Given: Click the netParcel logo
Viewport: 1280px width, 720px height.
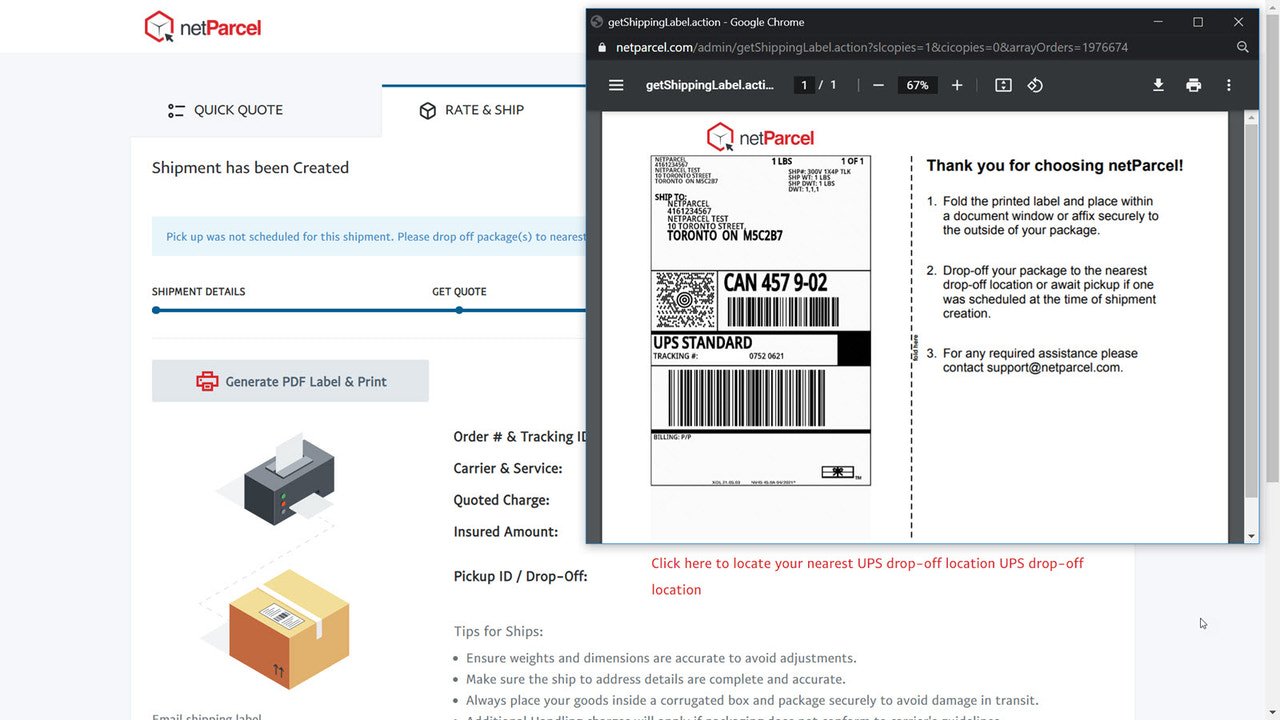Looking at the screenshot, I should coord(203,27).
